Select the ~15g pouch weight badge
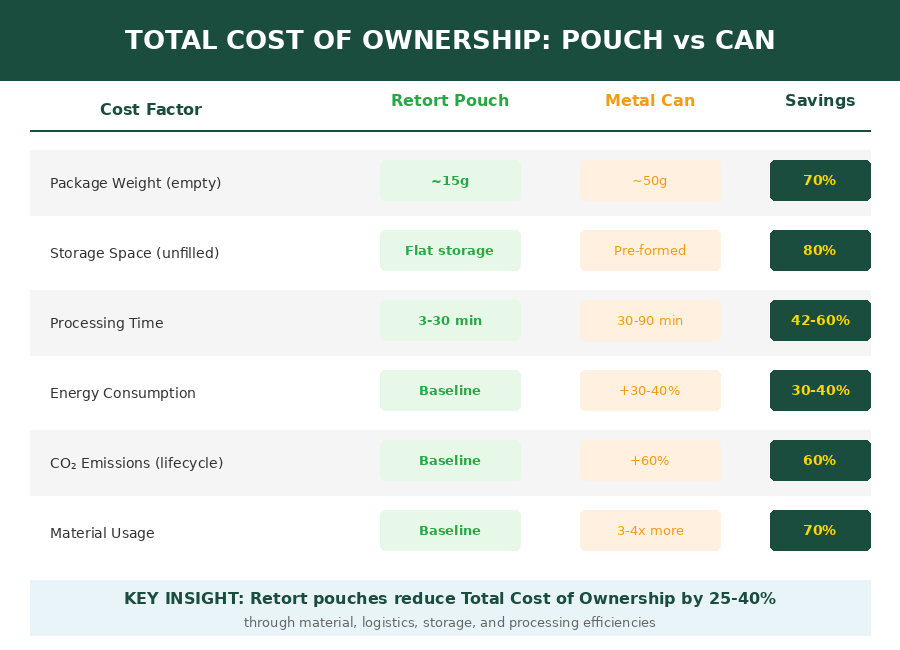The height and width of the screenshot is (650, 900). click(450, 181)
